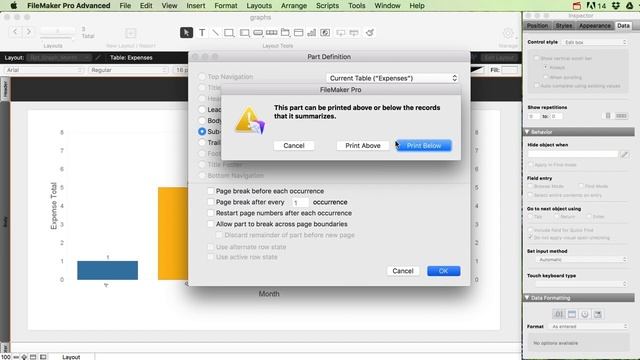Click the Field tool icon
The width and height of the screenshot is (640, 360).
coord(340,33)
